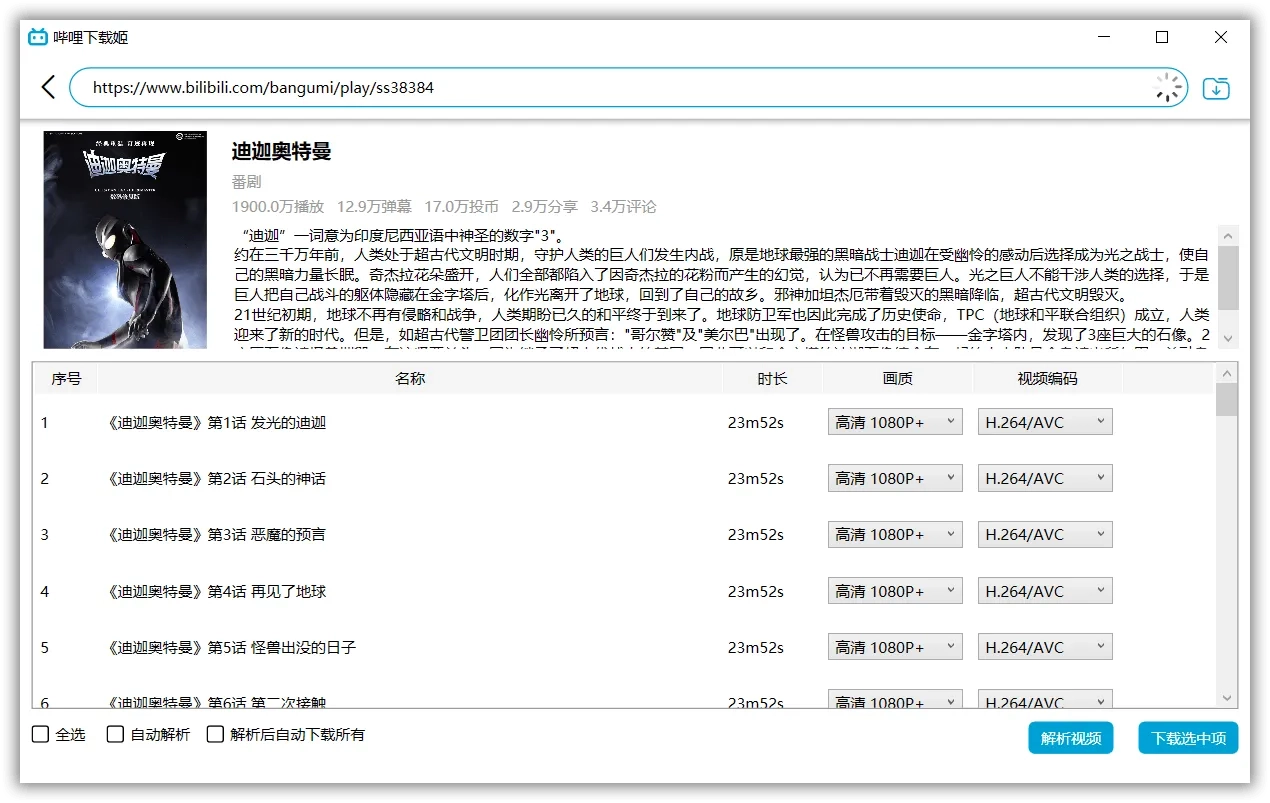
Task: Click the 3.4万评论 stat
Action: (623, 207)
